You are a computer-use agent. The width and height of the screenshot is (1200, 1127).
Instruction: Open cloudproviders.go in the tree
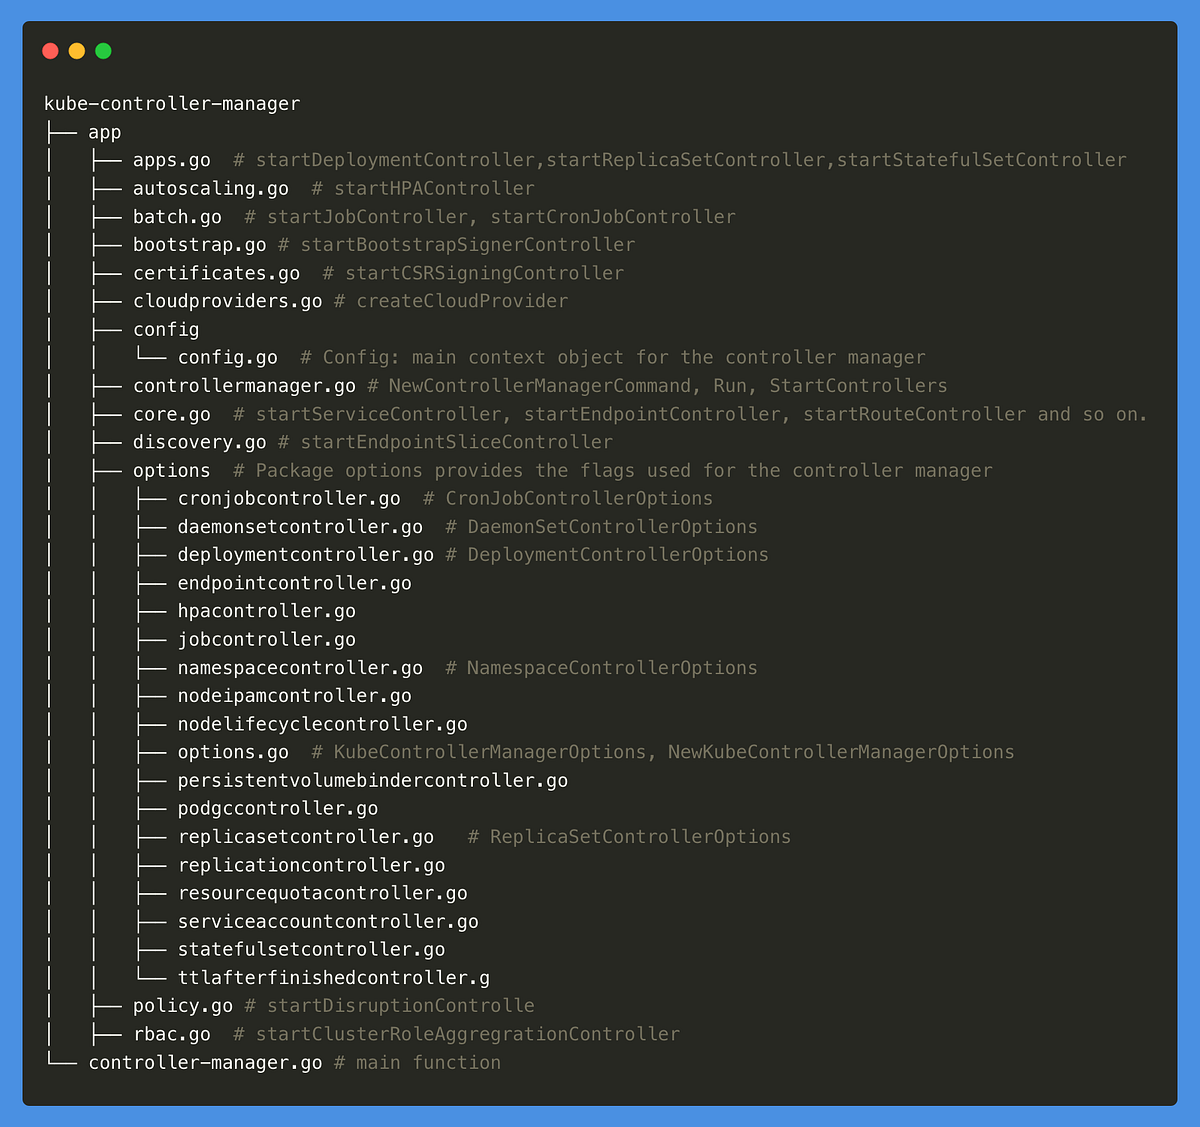pos(227,300)
